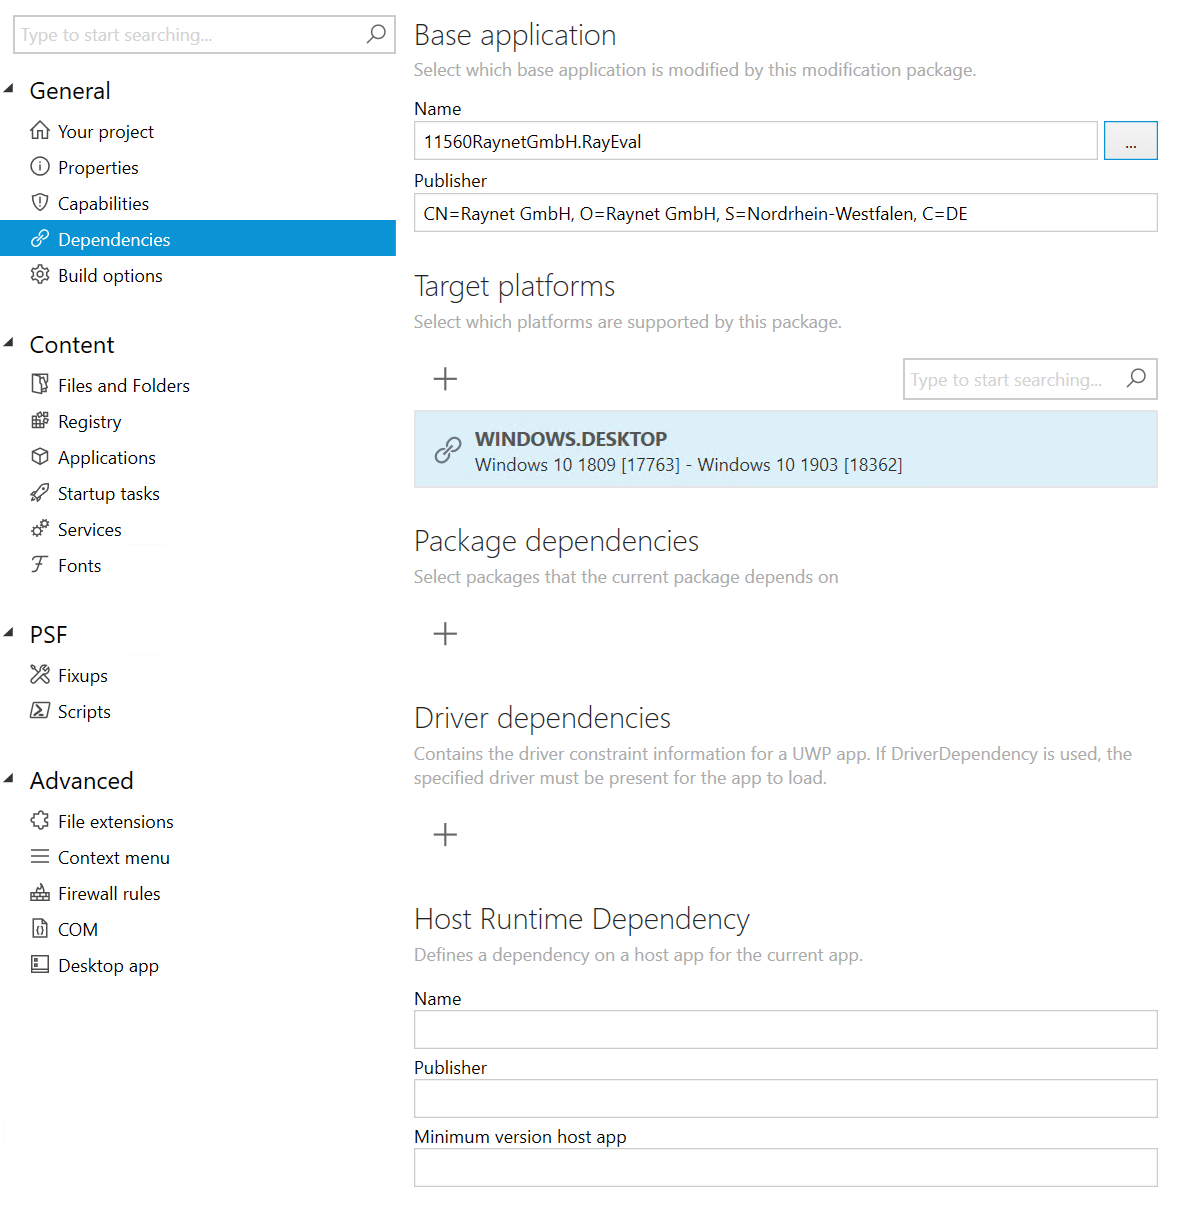Viewport: 1191px width, 1215px height.
Task: Open Your project page
Action: point(105,131)
